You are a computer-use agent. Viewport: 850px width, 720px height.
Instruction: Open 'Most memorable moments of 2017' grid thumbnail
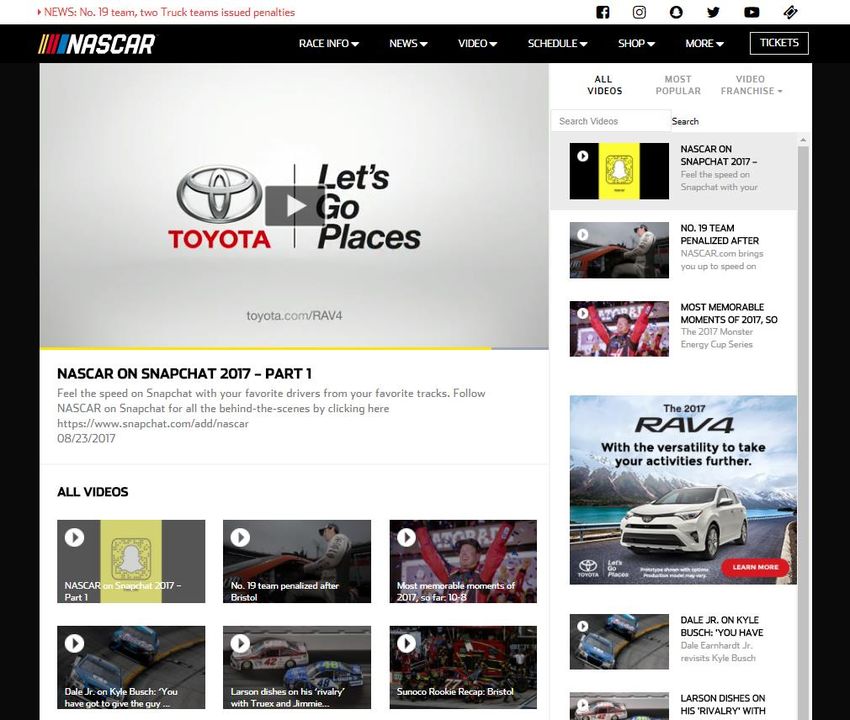pyautogui.click(x=463, y=561)
